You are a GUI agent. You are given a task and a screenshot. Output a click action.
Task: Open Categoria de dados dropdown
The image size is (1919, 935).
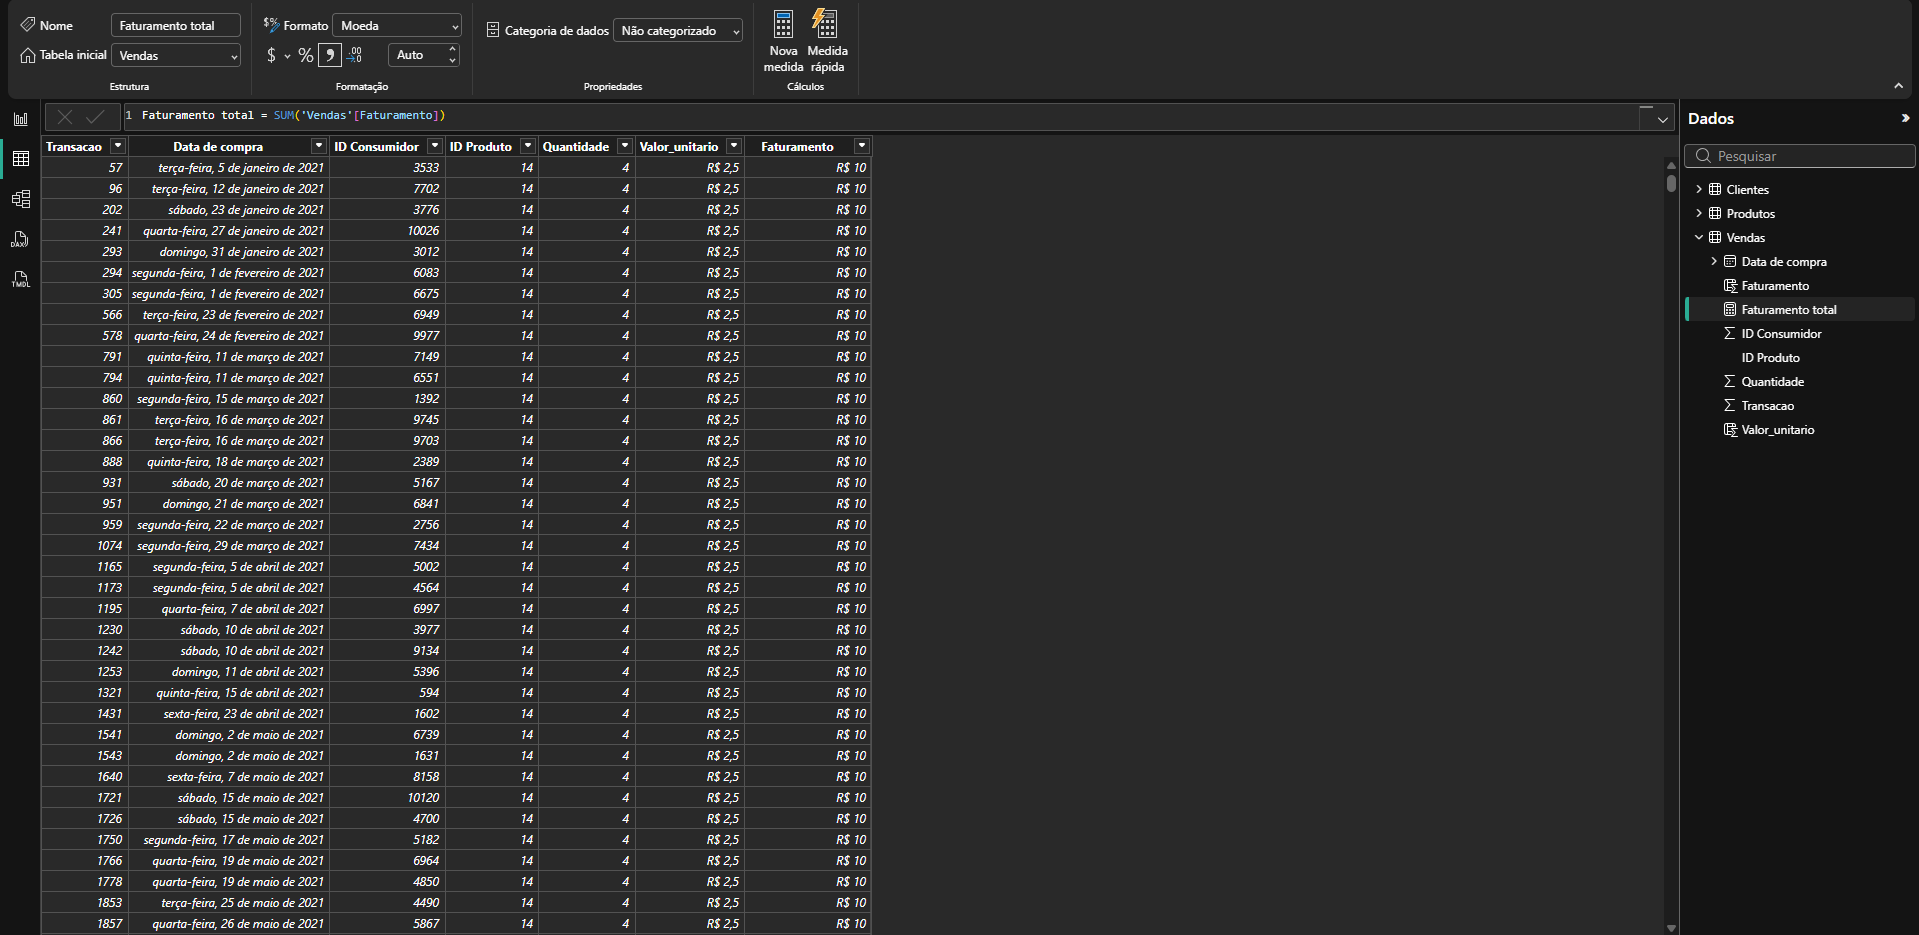tap(678, 31)
